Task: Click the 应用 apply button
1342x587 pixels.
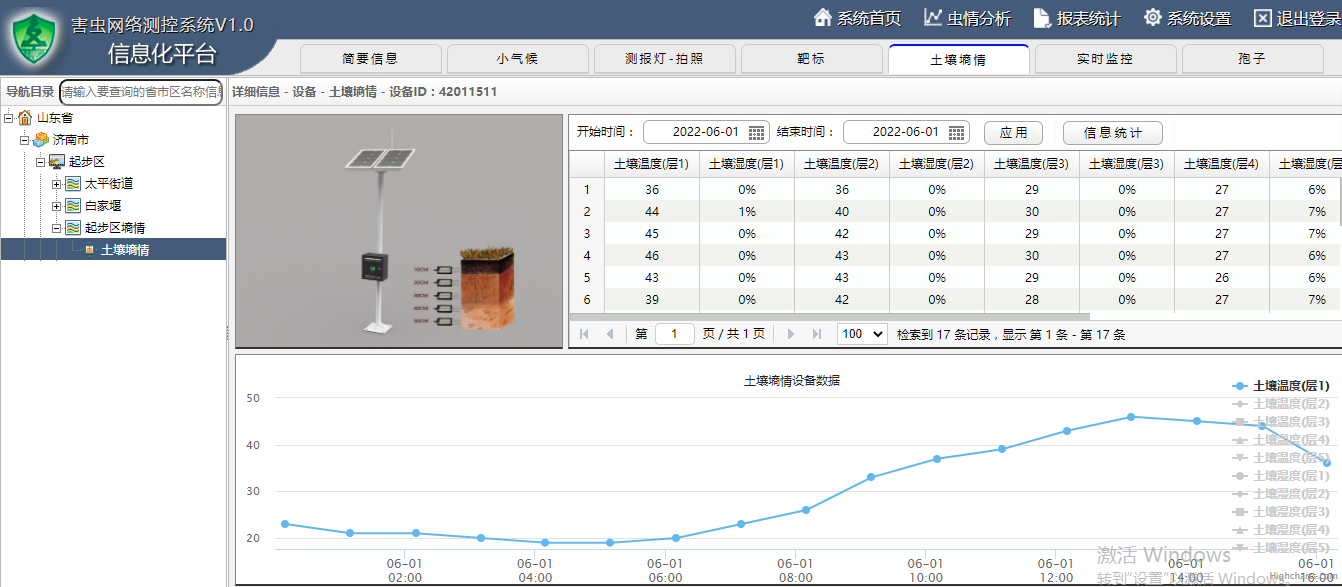Action: click(1013, 132)
